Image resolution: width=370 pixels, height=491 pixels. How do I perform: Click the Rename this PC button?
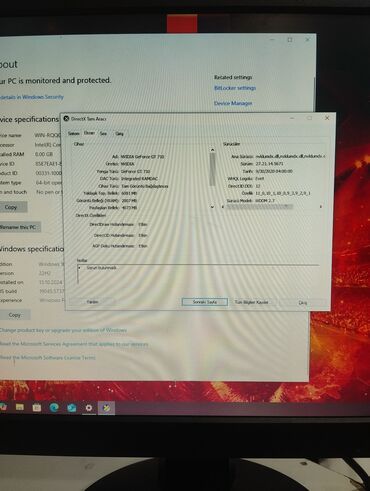18,227
